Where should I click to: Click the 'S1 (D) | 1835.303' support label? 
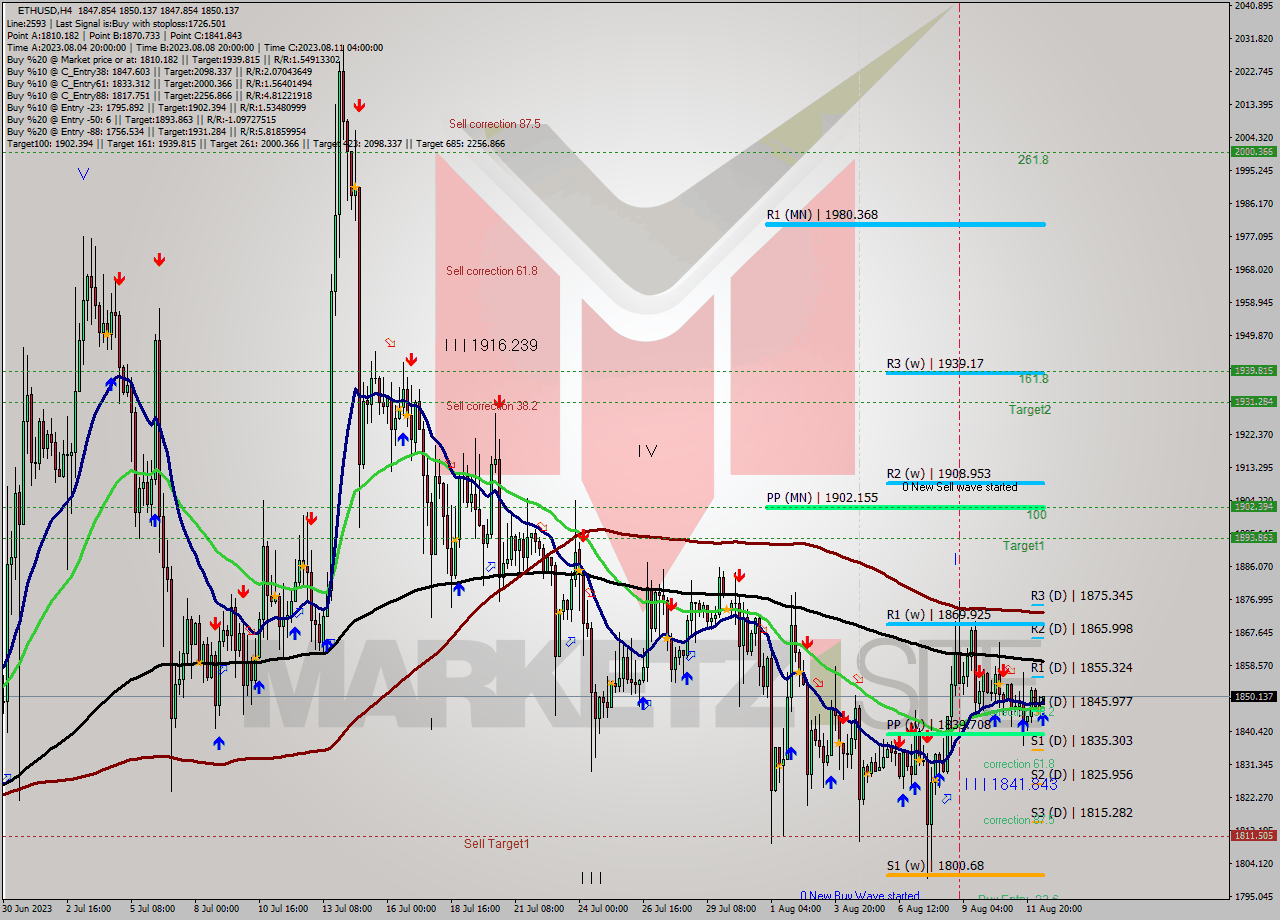pos(1082,741)
